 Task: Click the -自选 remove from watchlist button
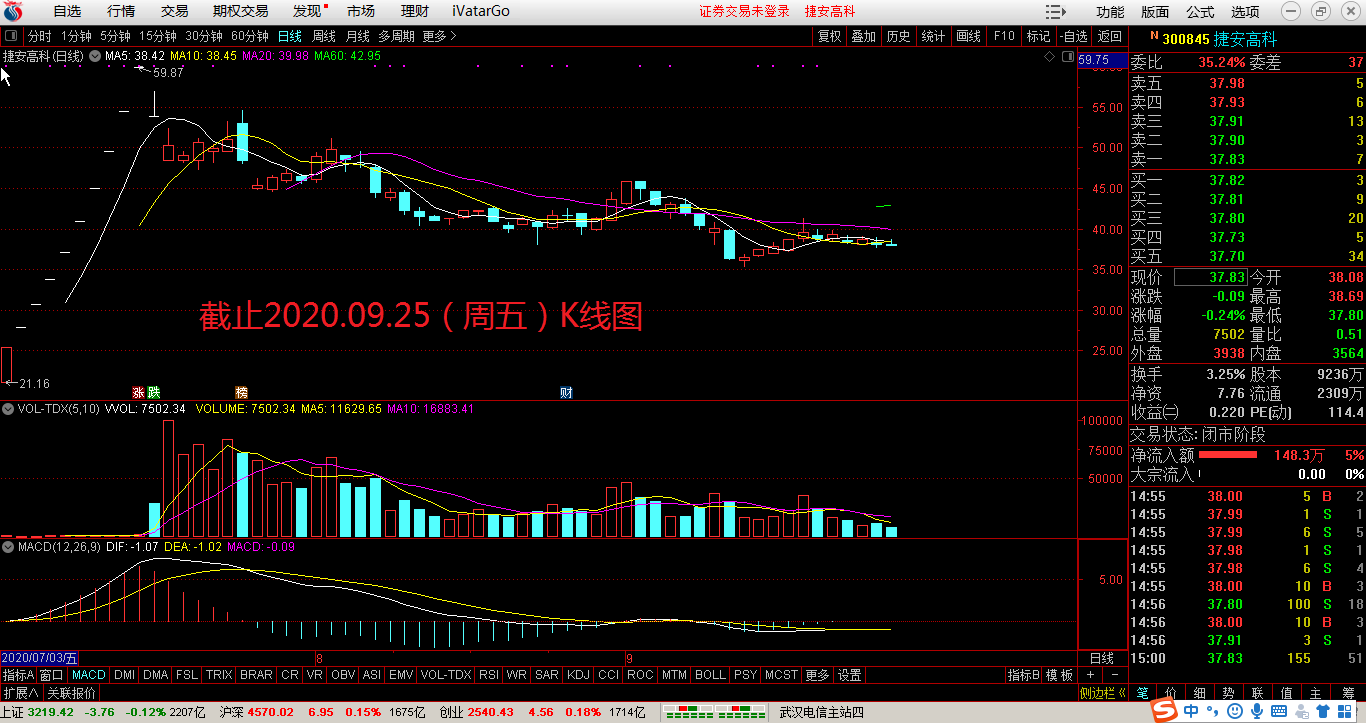point(1074,36)
